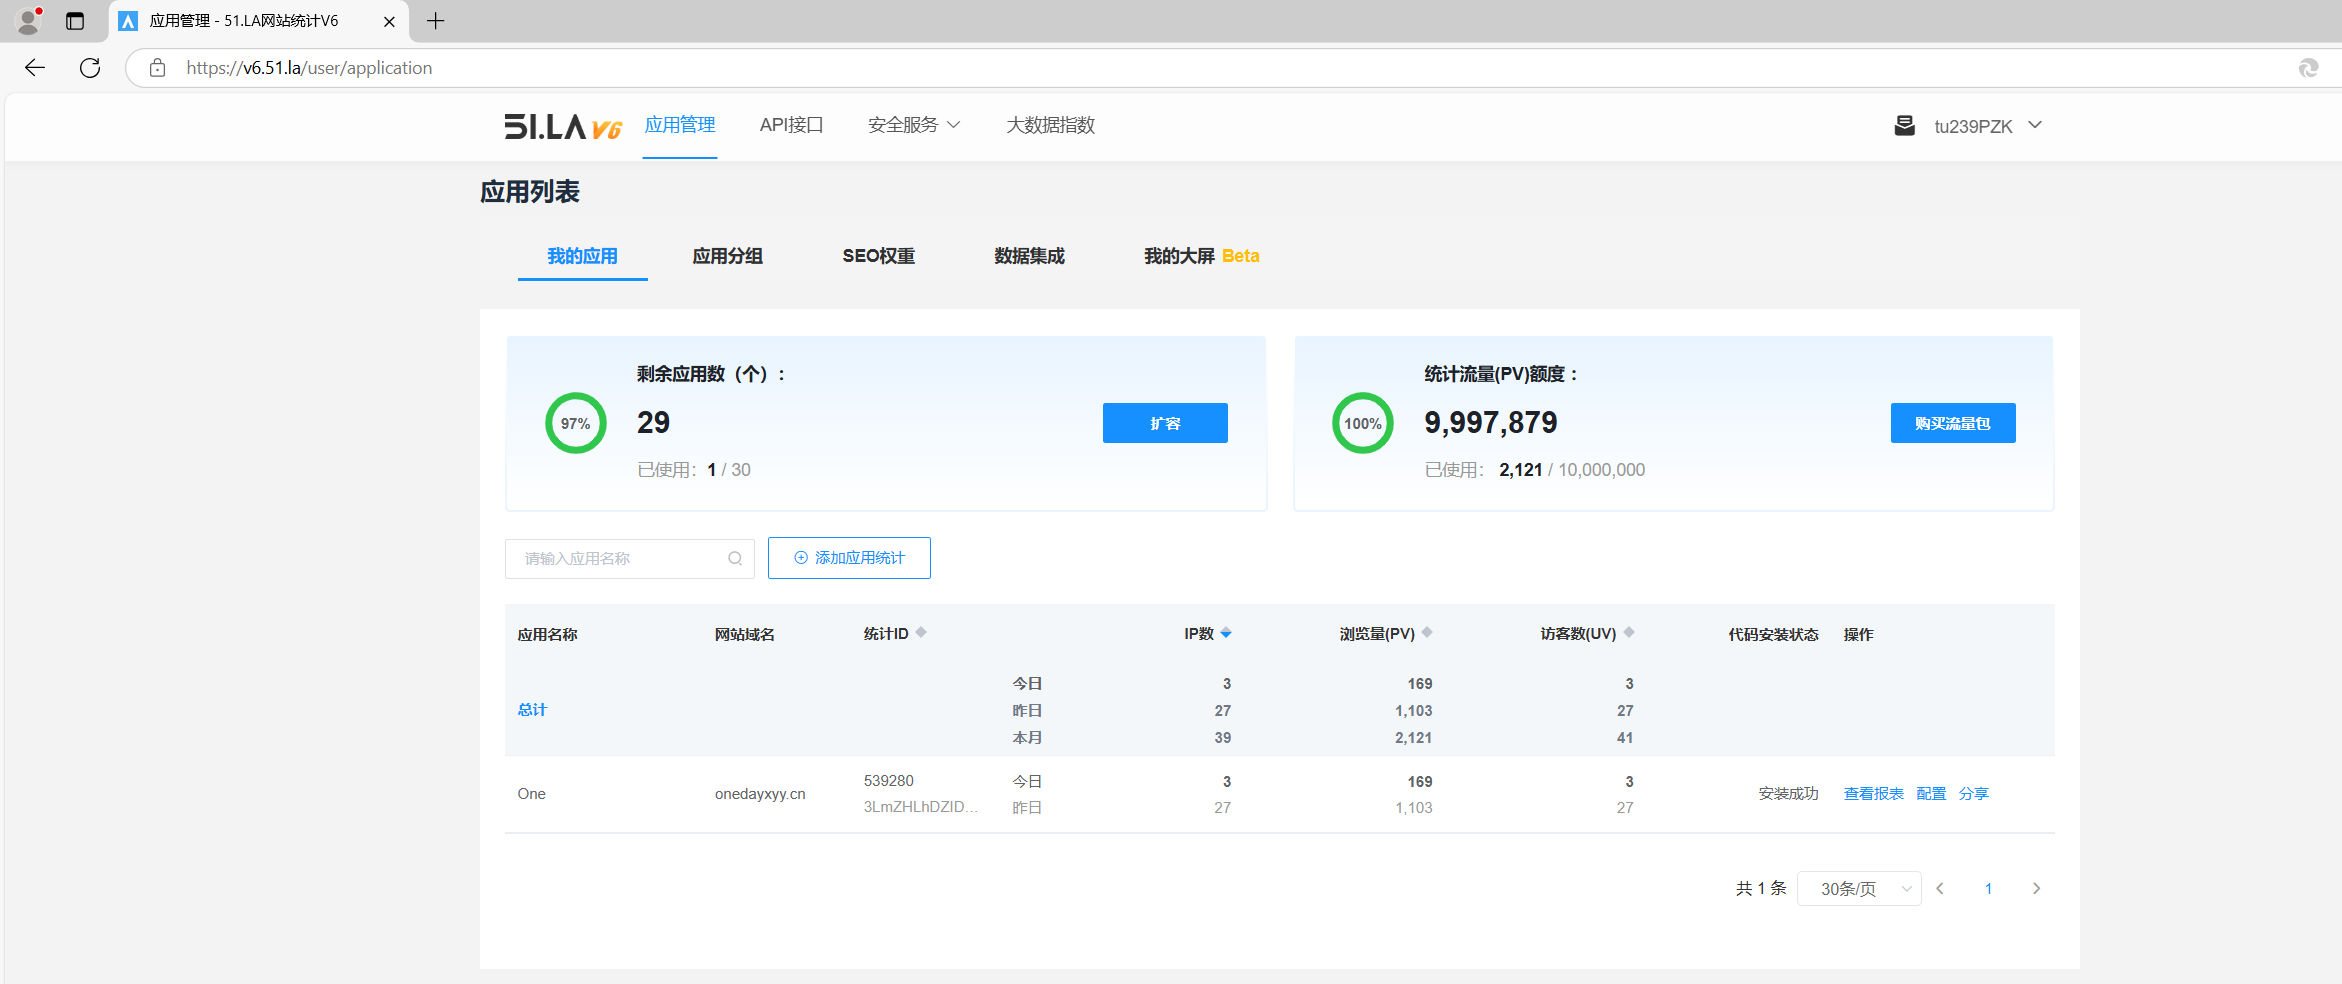The width and height of the screenshot is (2342, 984).
Task: Click the 总计 link
Action: tap(532, 710)
